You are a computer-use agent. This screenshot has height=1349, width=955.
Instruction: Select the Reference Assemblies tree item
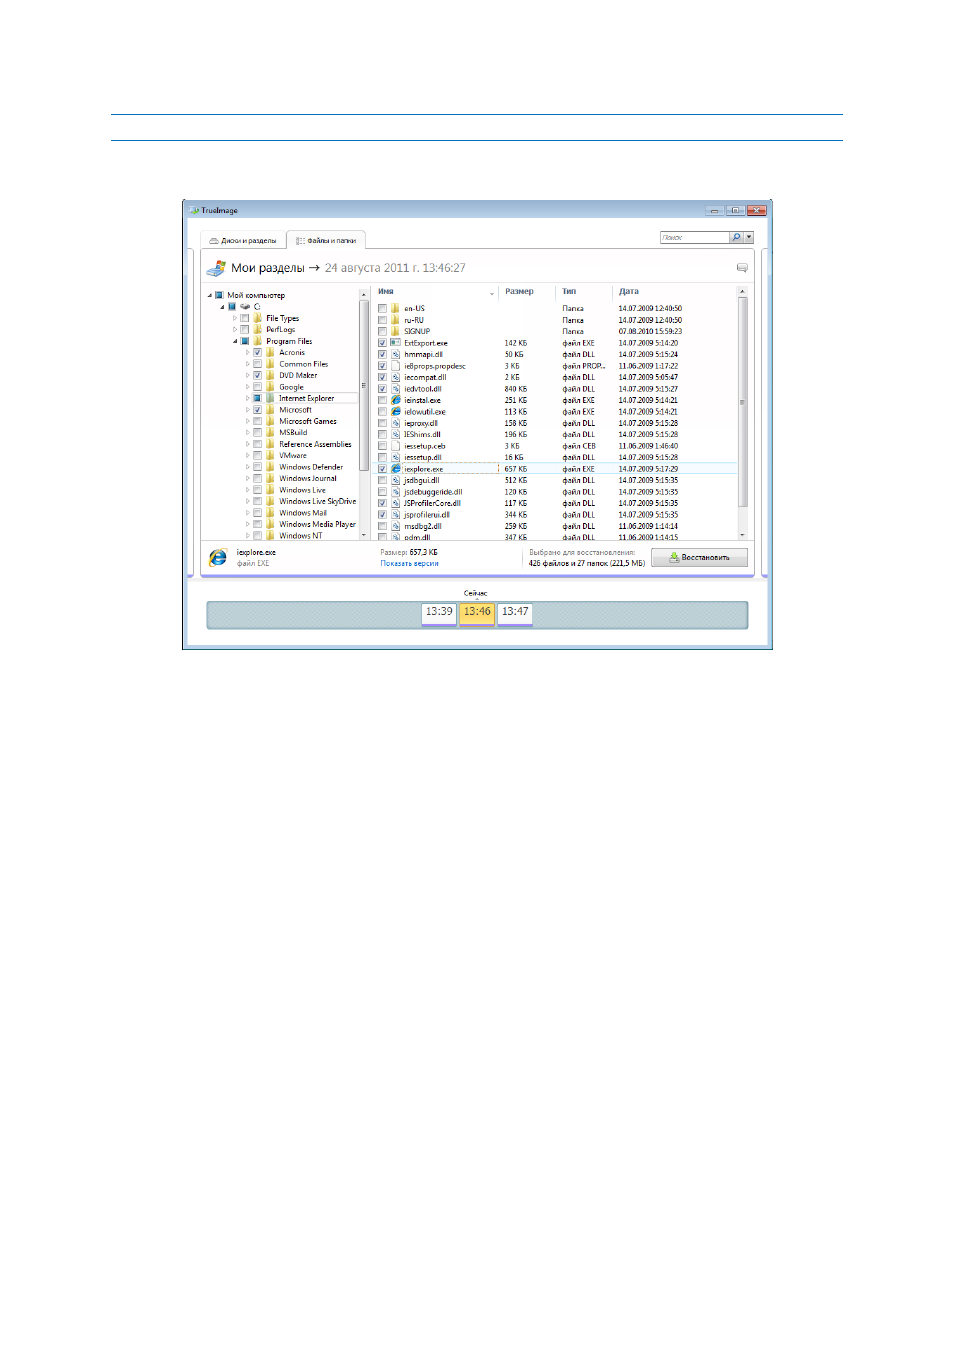(x=315, y=445)
